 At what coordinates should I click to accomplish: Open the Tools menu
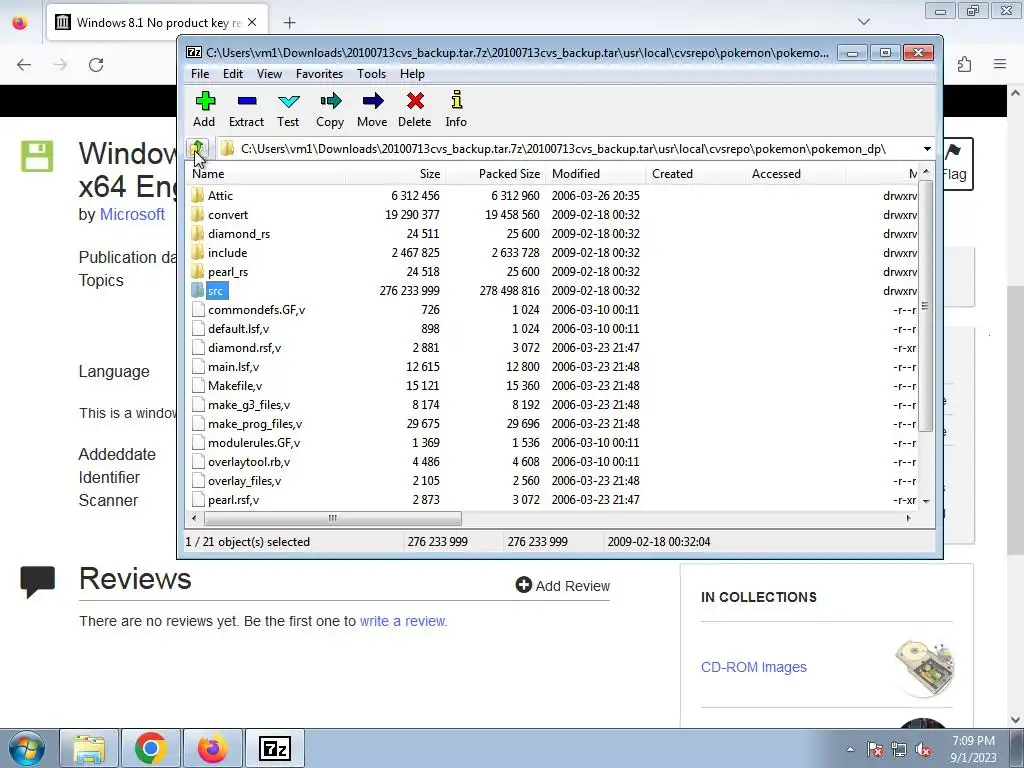371,74
